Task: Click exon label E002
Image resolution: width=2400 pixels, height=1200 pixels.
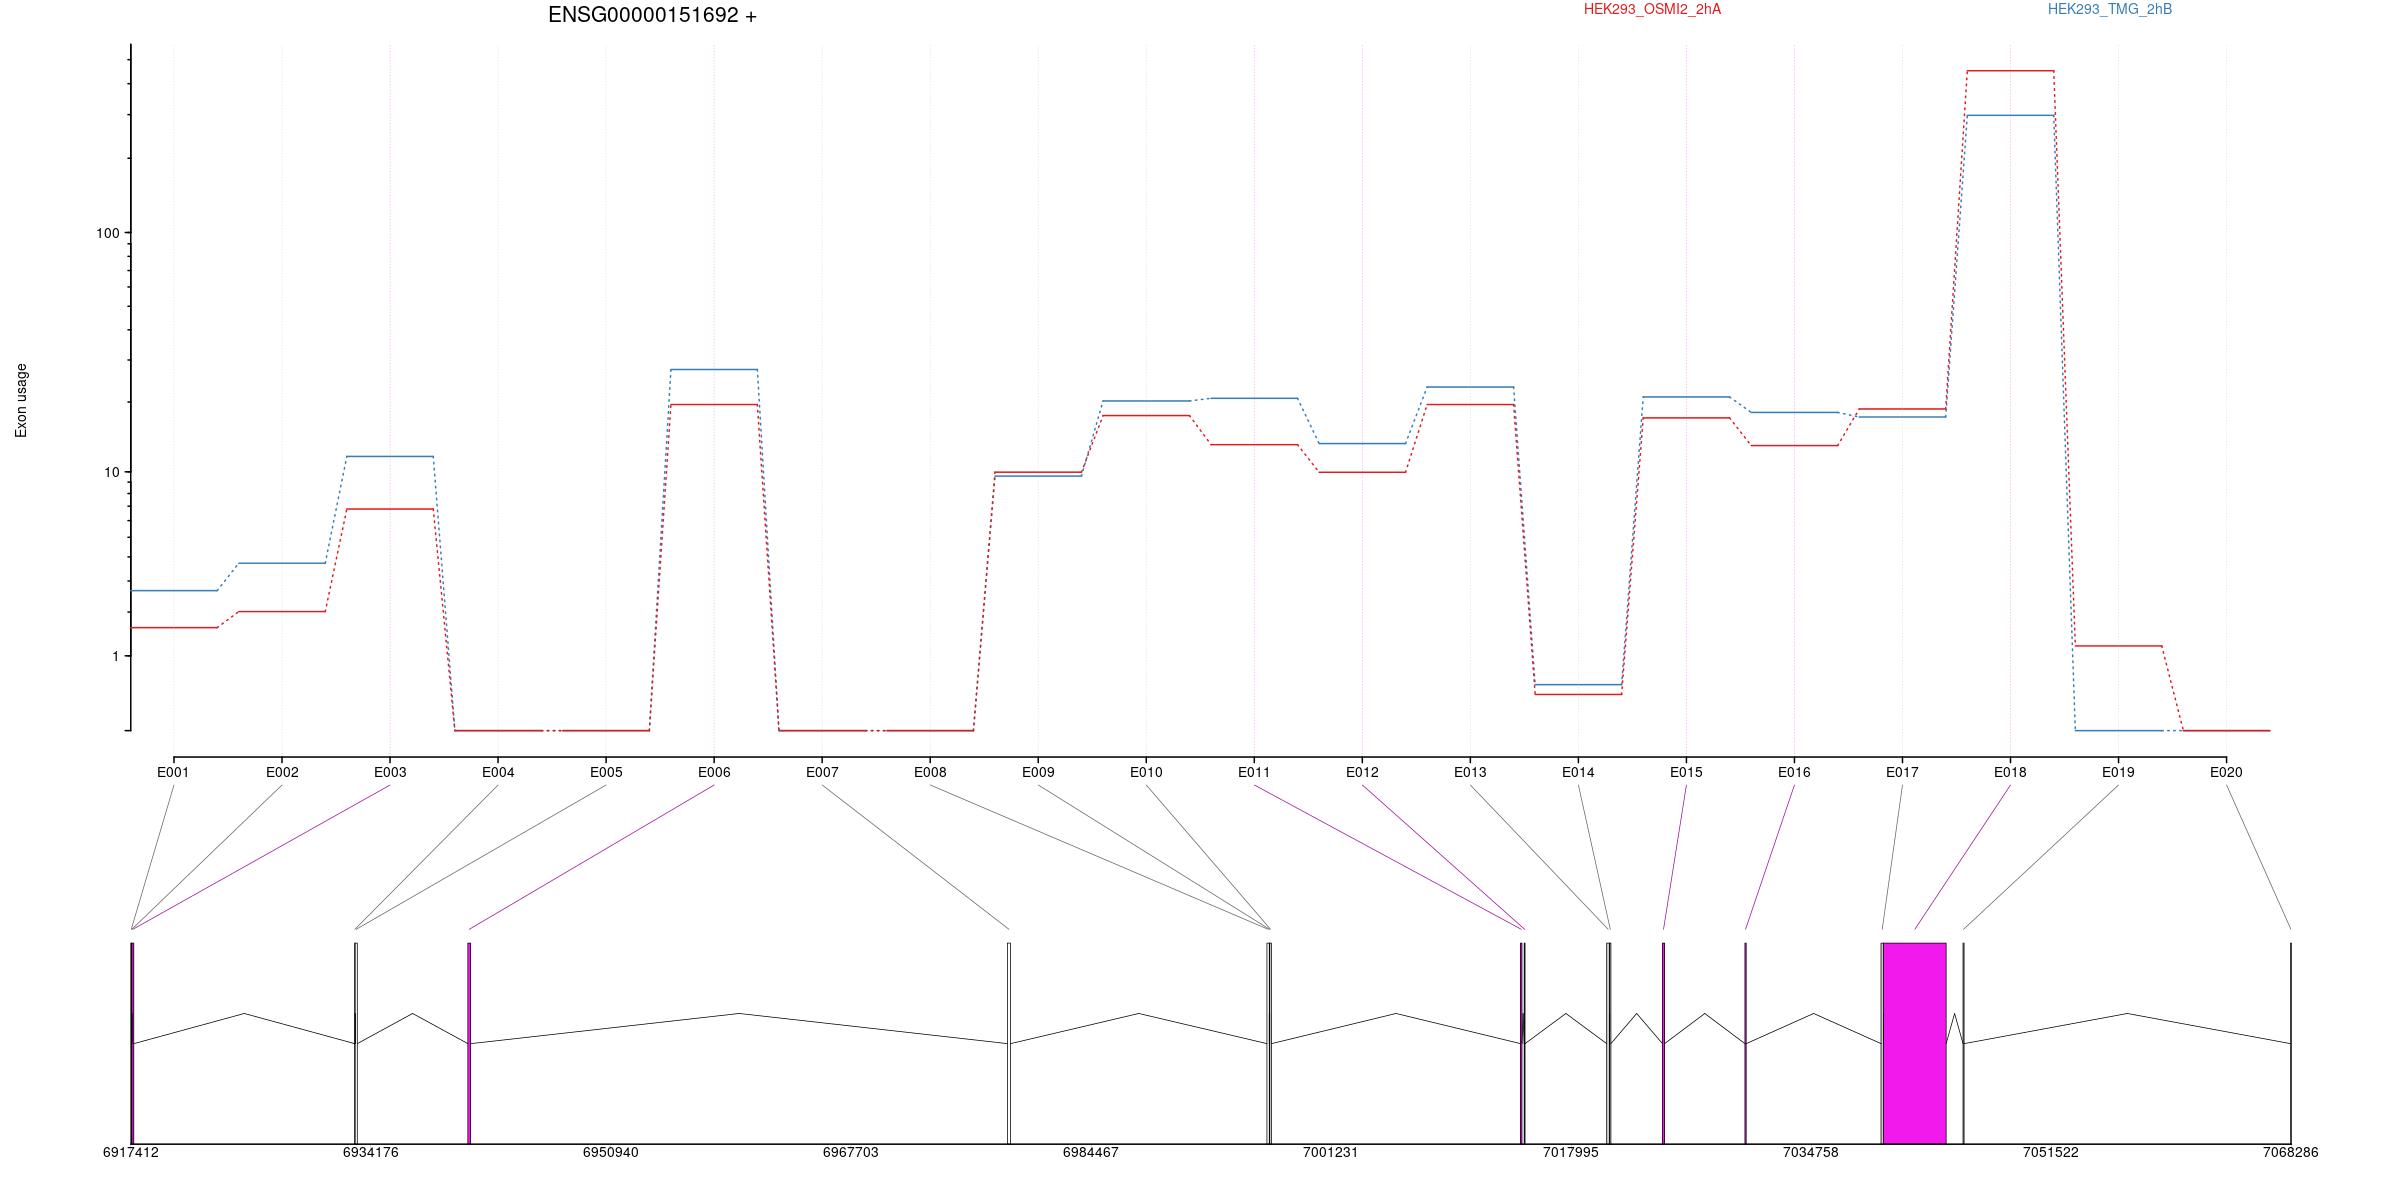Action: pos(282,772)
